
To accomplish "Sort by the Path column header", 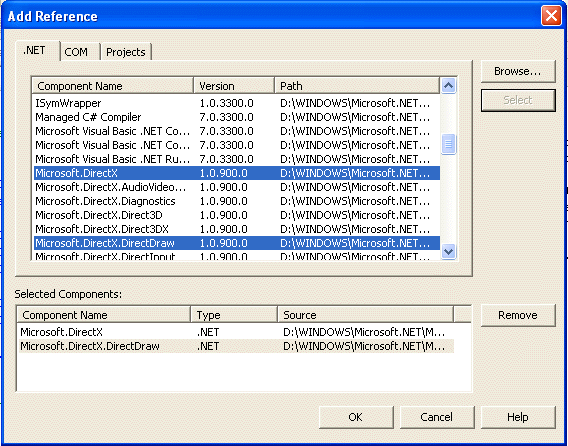I will tap(357, 86).
